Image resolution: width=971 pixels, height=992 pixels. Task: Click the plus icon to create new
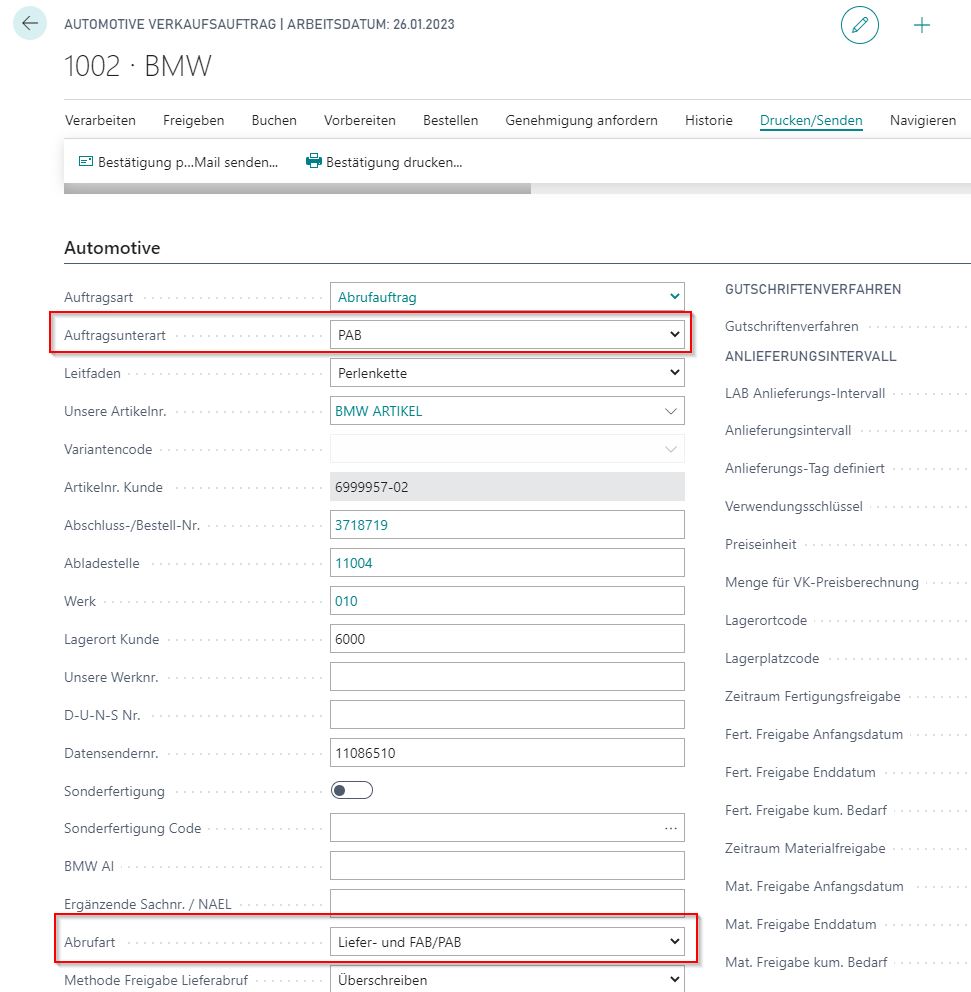tap(922, 25)
